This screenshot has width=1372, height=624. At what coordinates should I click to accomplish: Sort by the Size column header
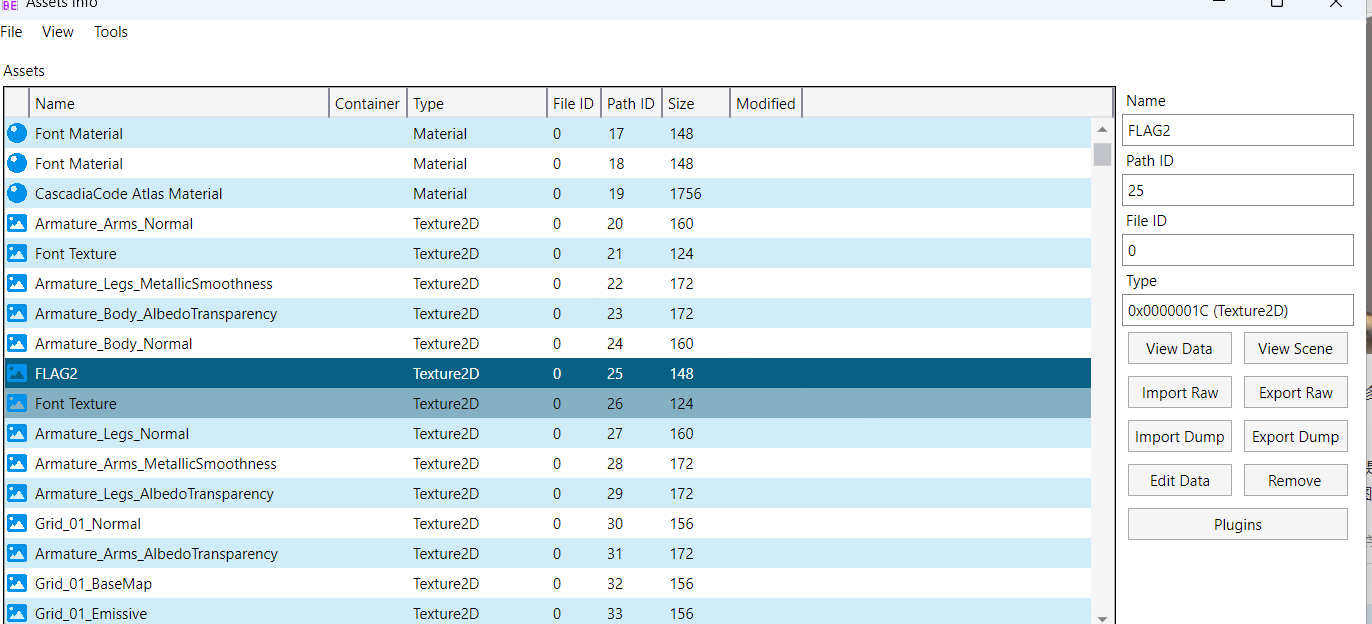tap(696, 103)
